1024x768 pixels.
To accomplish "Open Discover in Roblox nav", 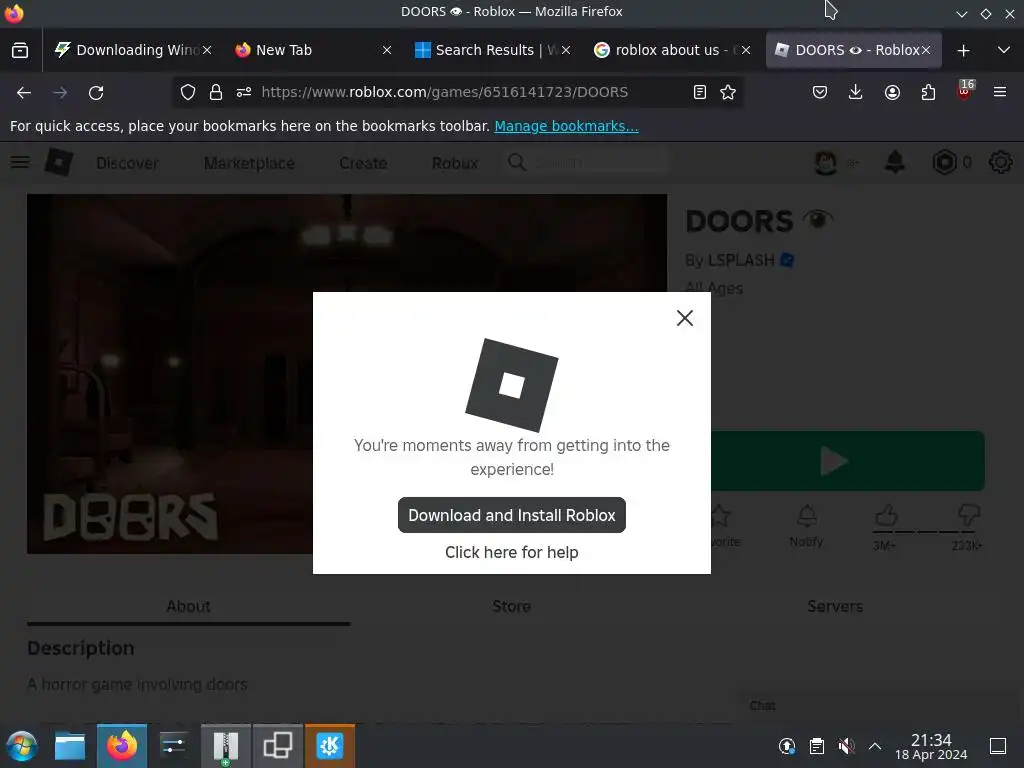I will [127, 163].
